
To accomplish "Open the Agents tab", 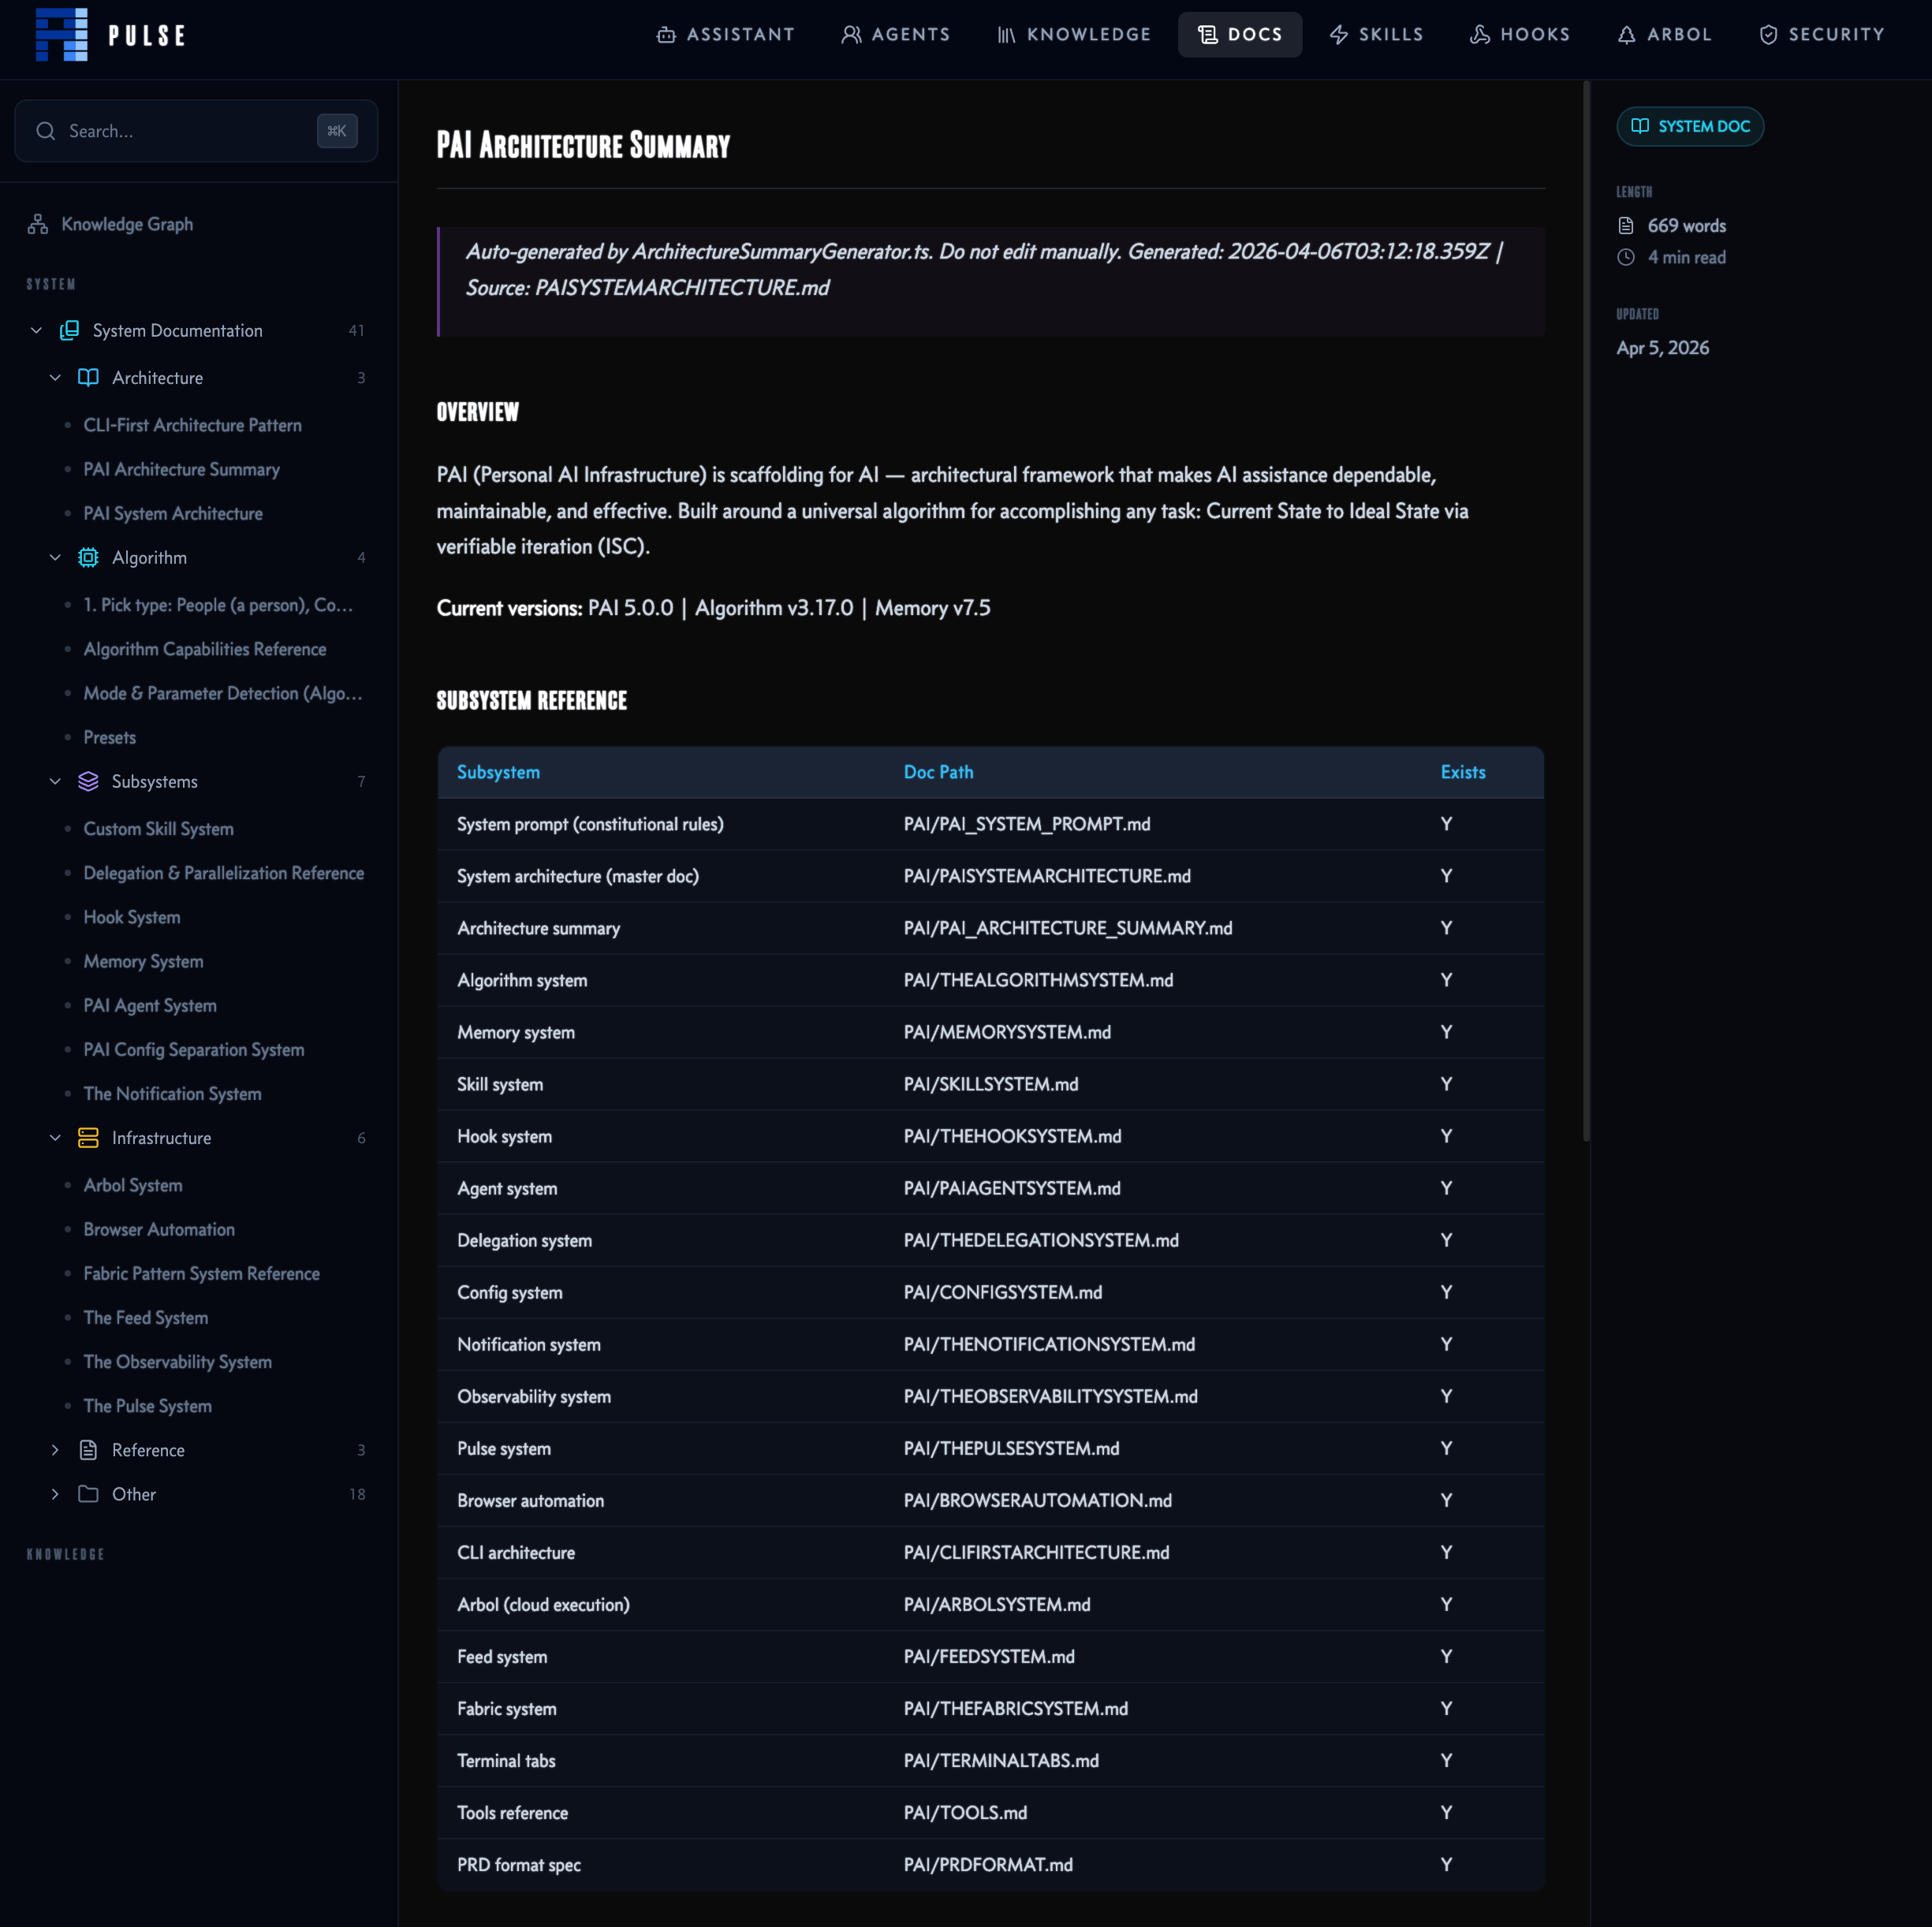I will pyautogui.click(x=895, y=35).
